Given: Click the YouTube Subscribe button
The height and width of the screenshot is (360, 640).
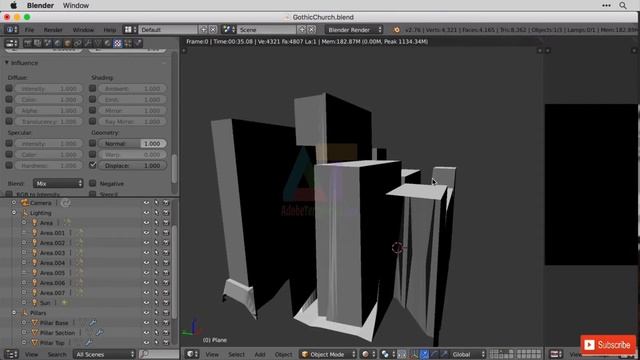Looking at the screenshot, I should point(608,345).
